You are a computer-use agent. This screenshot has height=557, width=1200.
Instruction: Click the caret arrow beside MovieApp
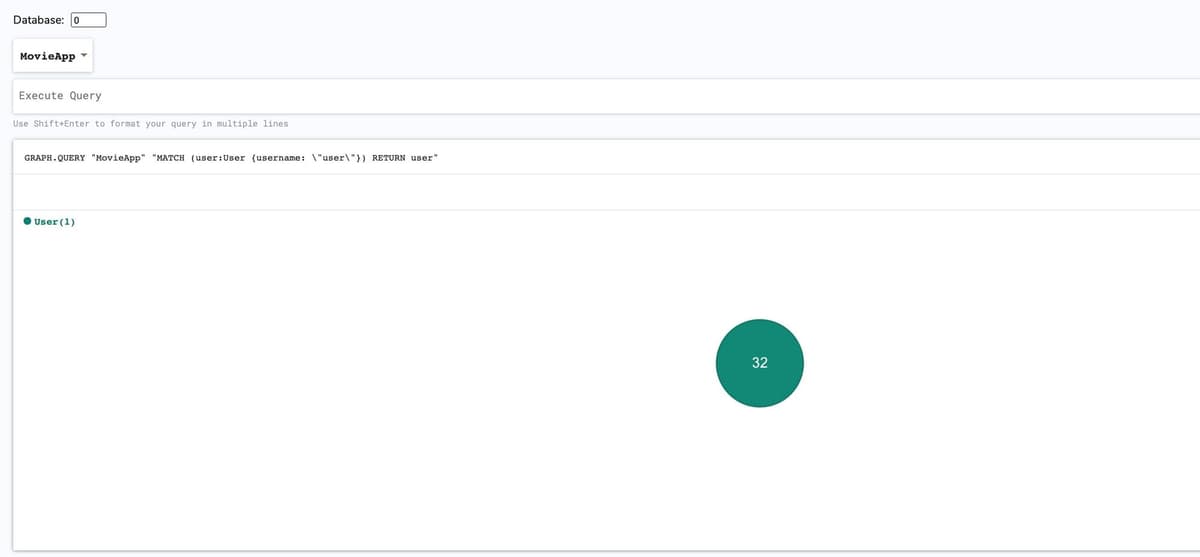[84, 55]
